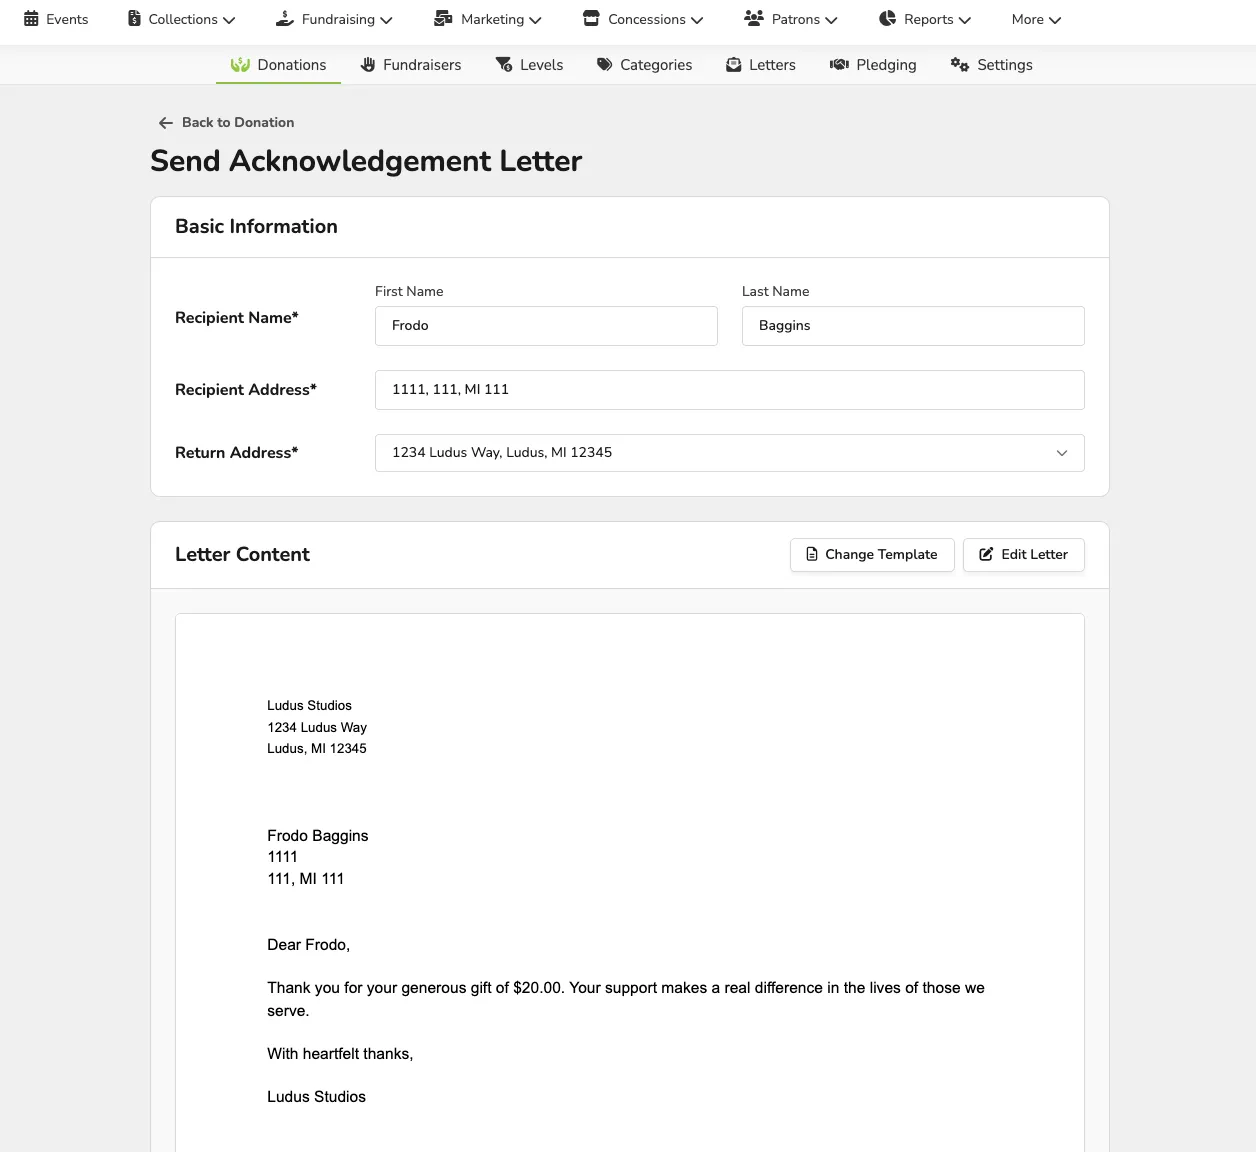Click the Marketing icon in the top navigation
The image size is (1256, 1152).
[443, 19]
